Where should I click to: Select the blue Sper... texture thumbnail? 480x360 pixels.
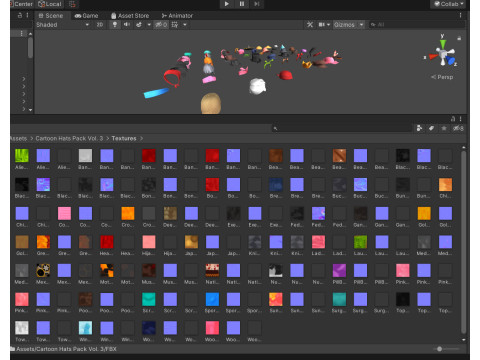(212, 299)
